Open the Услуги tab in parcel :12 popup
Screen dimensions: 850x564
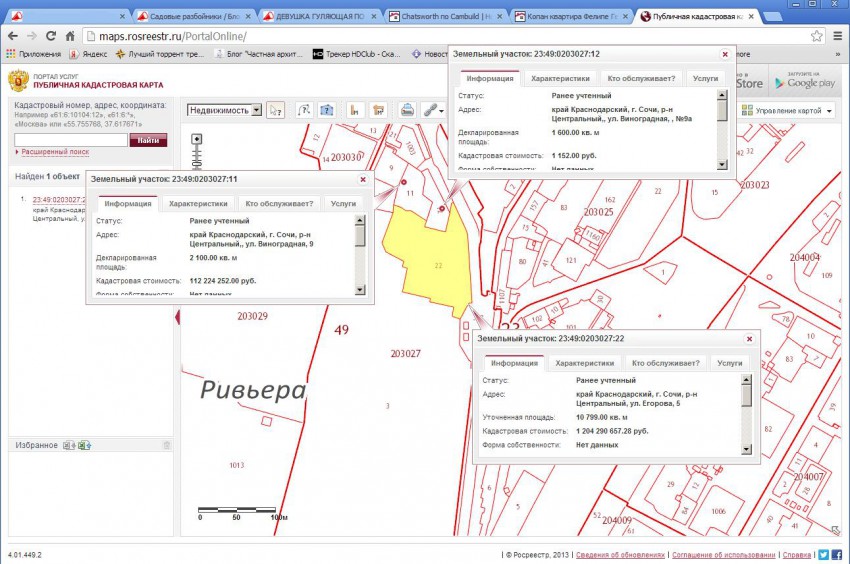point(705,78)
